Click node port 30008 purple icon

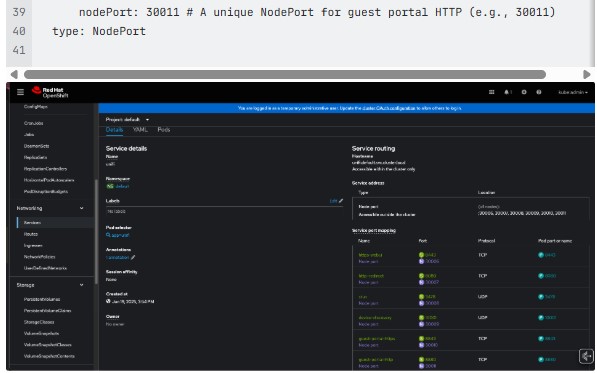tap(421, 303)
